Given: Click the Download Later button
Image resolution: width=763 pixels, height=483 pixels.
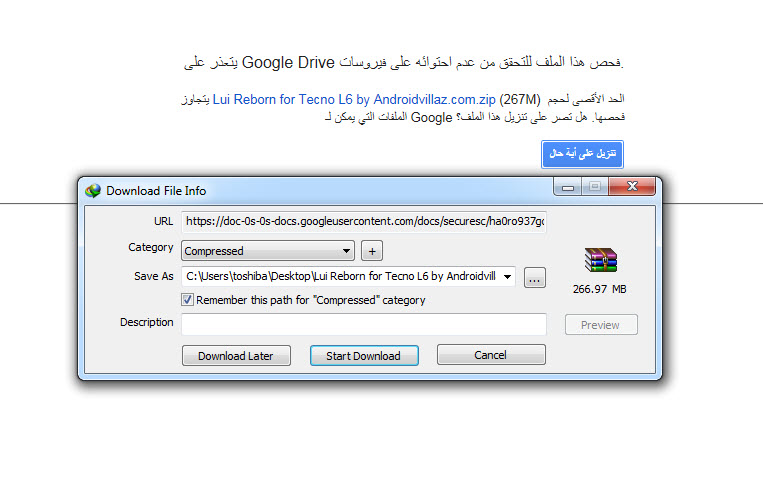Looking at the screenshot, I should point(236,356).
